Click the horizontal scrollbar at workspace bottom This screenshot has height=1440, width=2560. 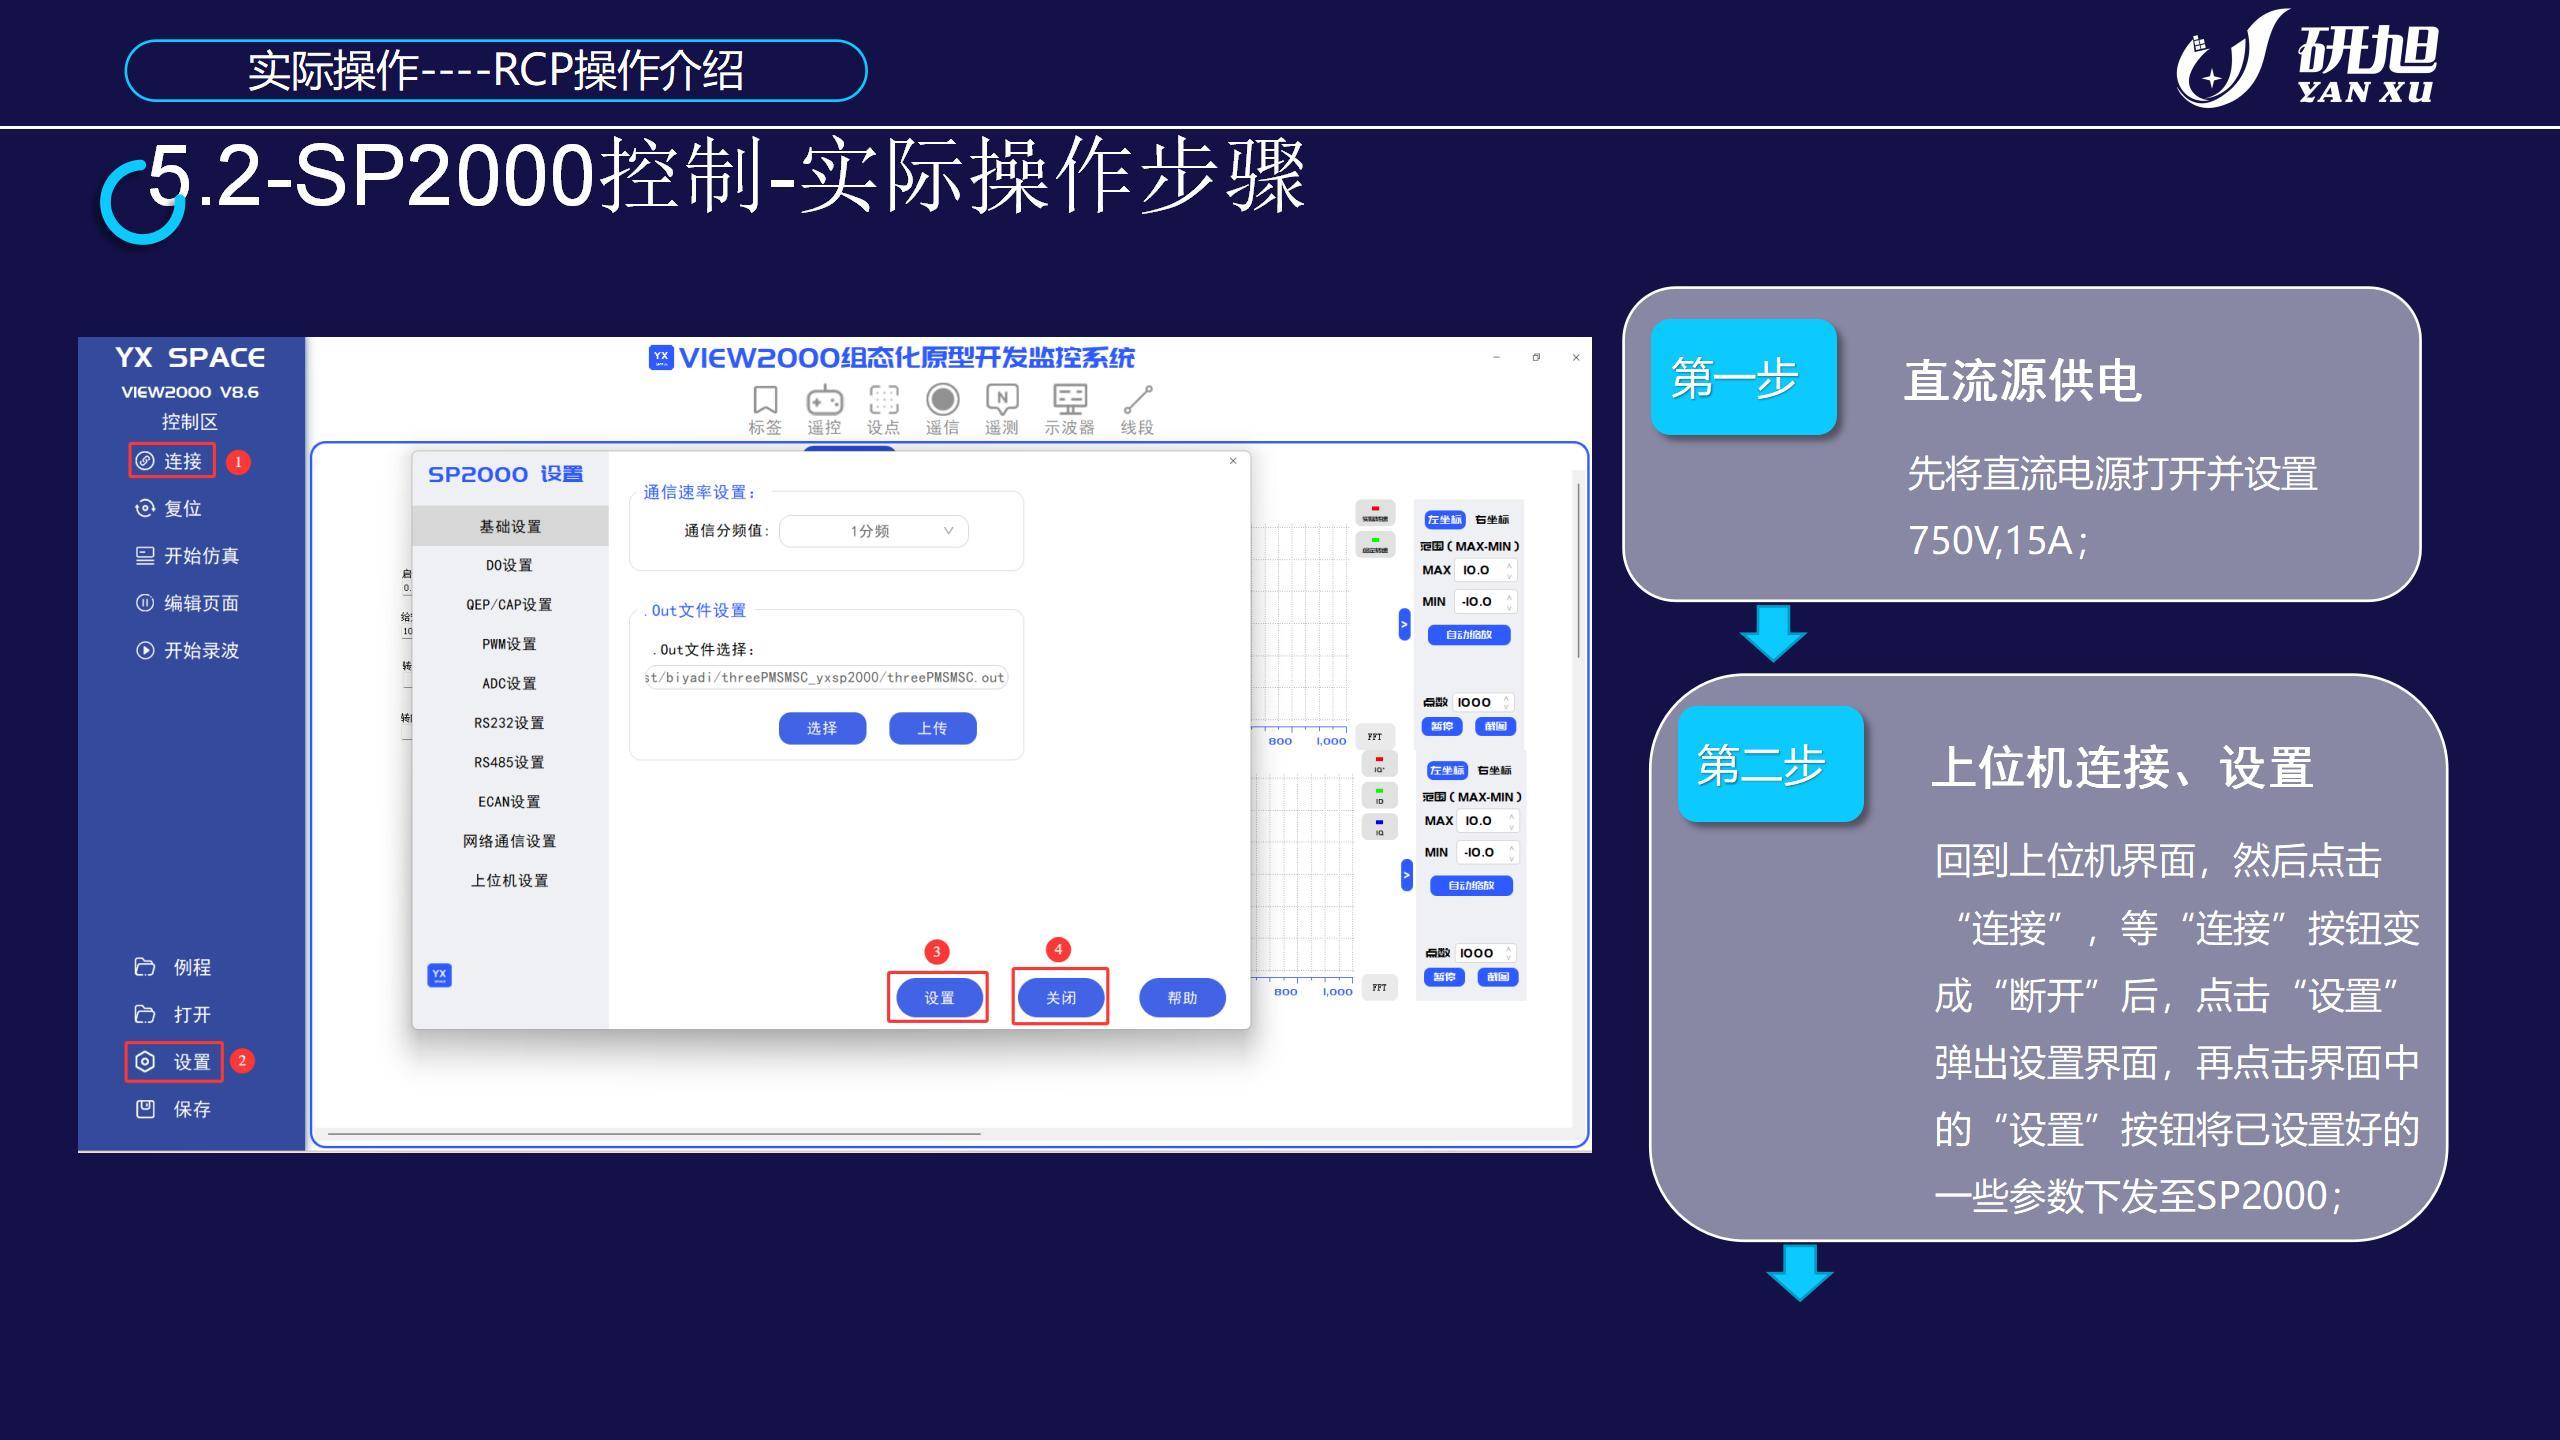coord(654,1134)
